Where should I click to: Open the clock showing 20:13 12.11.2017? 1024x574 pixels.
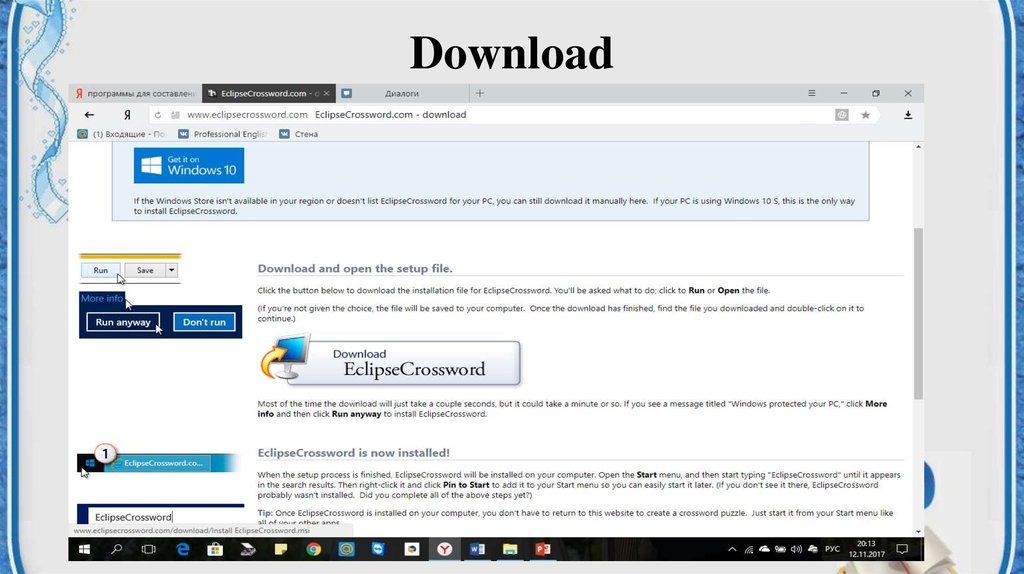(867, 549)
